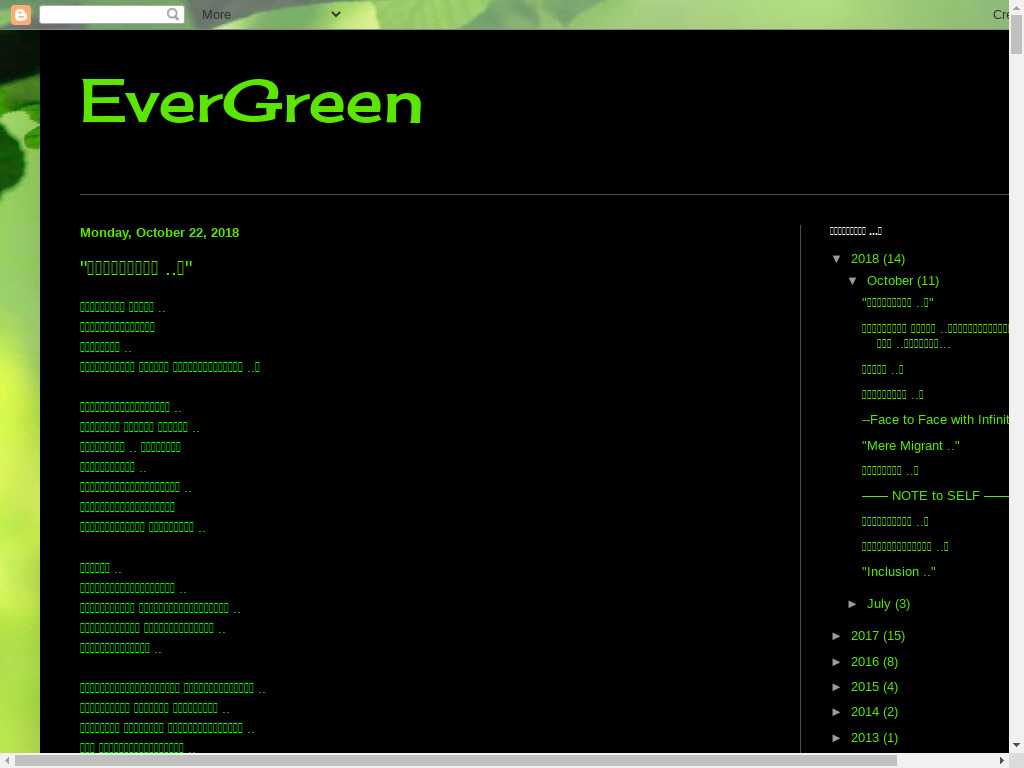
Task: Open the NOTE to SELF post
Action: 934,496
